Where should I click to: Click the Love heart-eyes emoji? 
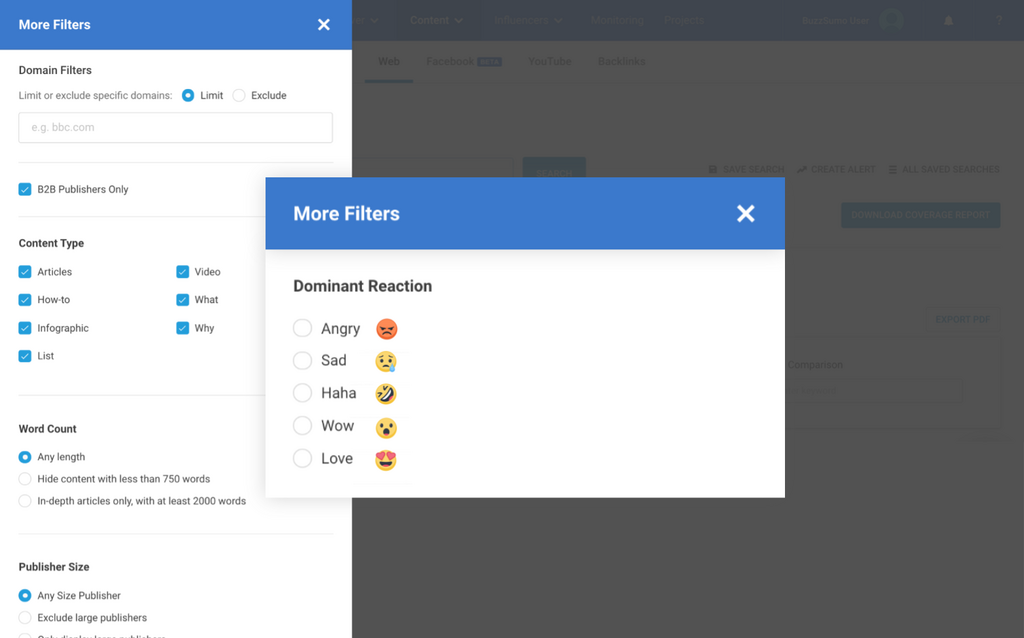point(386,460)
